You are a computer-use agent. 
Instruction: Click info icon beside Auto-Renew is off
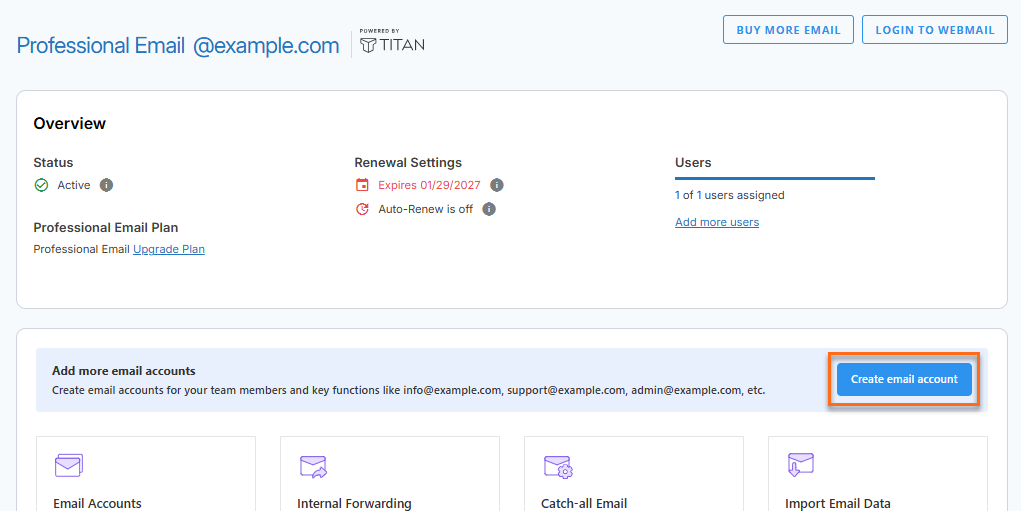pyautogui.click(x=489, y=209)
